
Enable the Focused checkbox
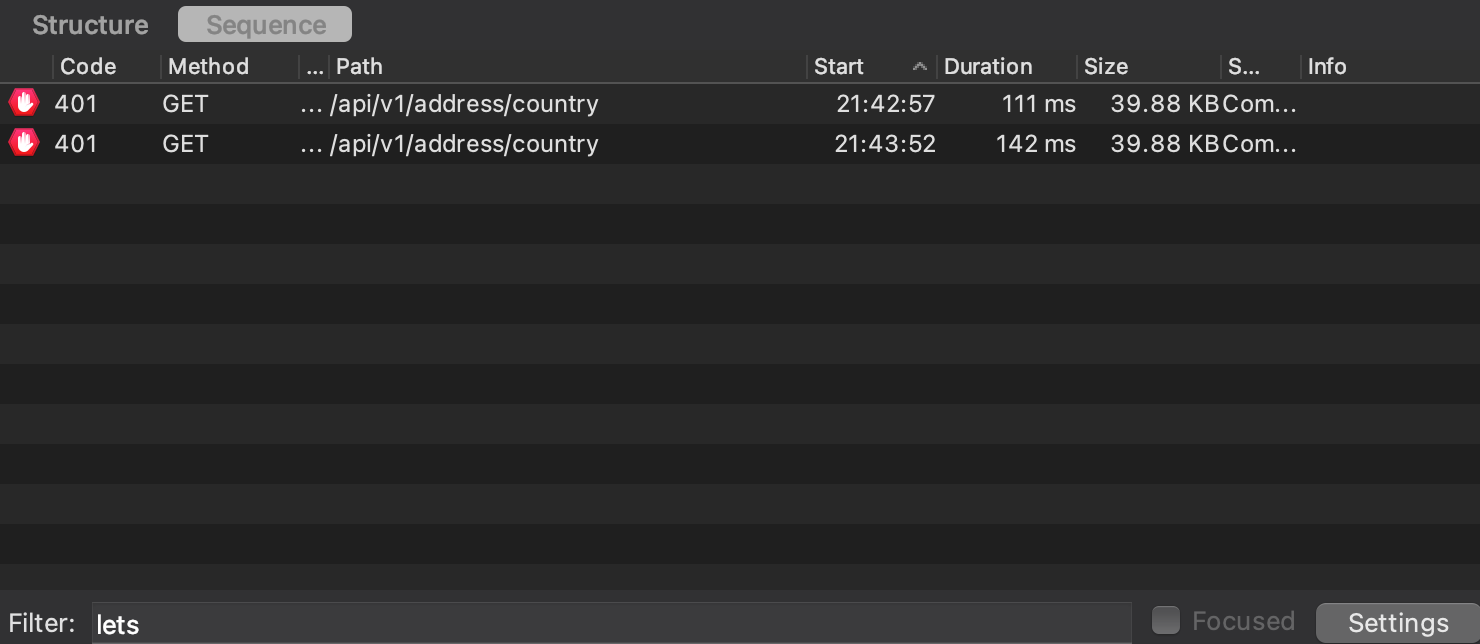coord(1165,621)
